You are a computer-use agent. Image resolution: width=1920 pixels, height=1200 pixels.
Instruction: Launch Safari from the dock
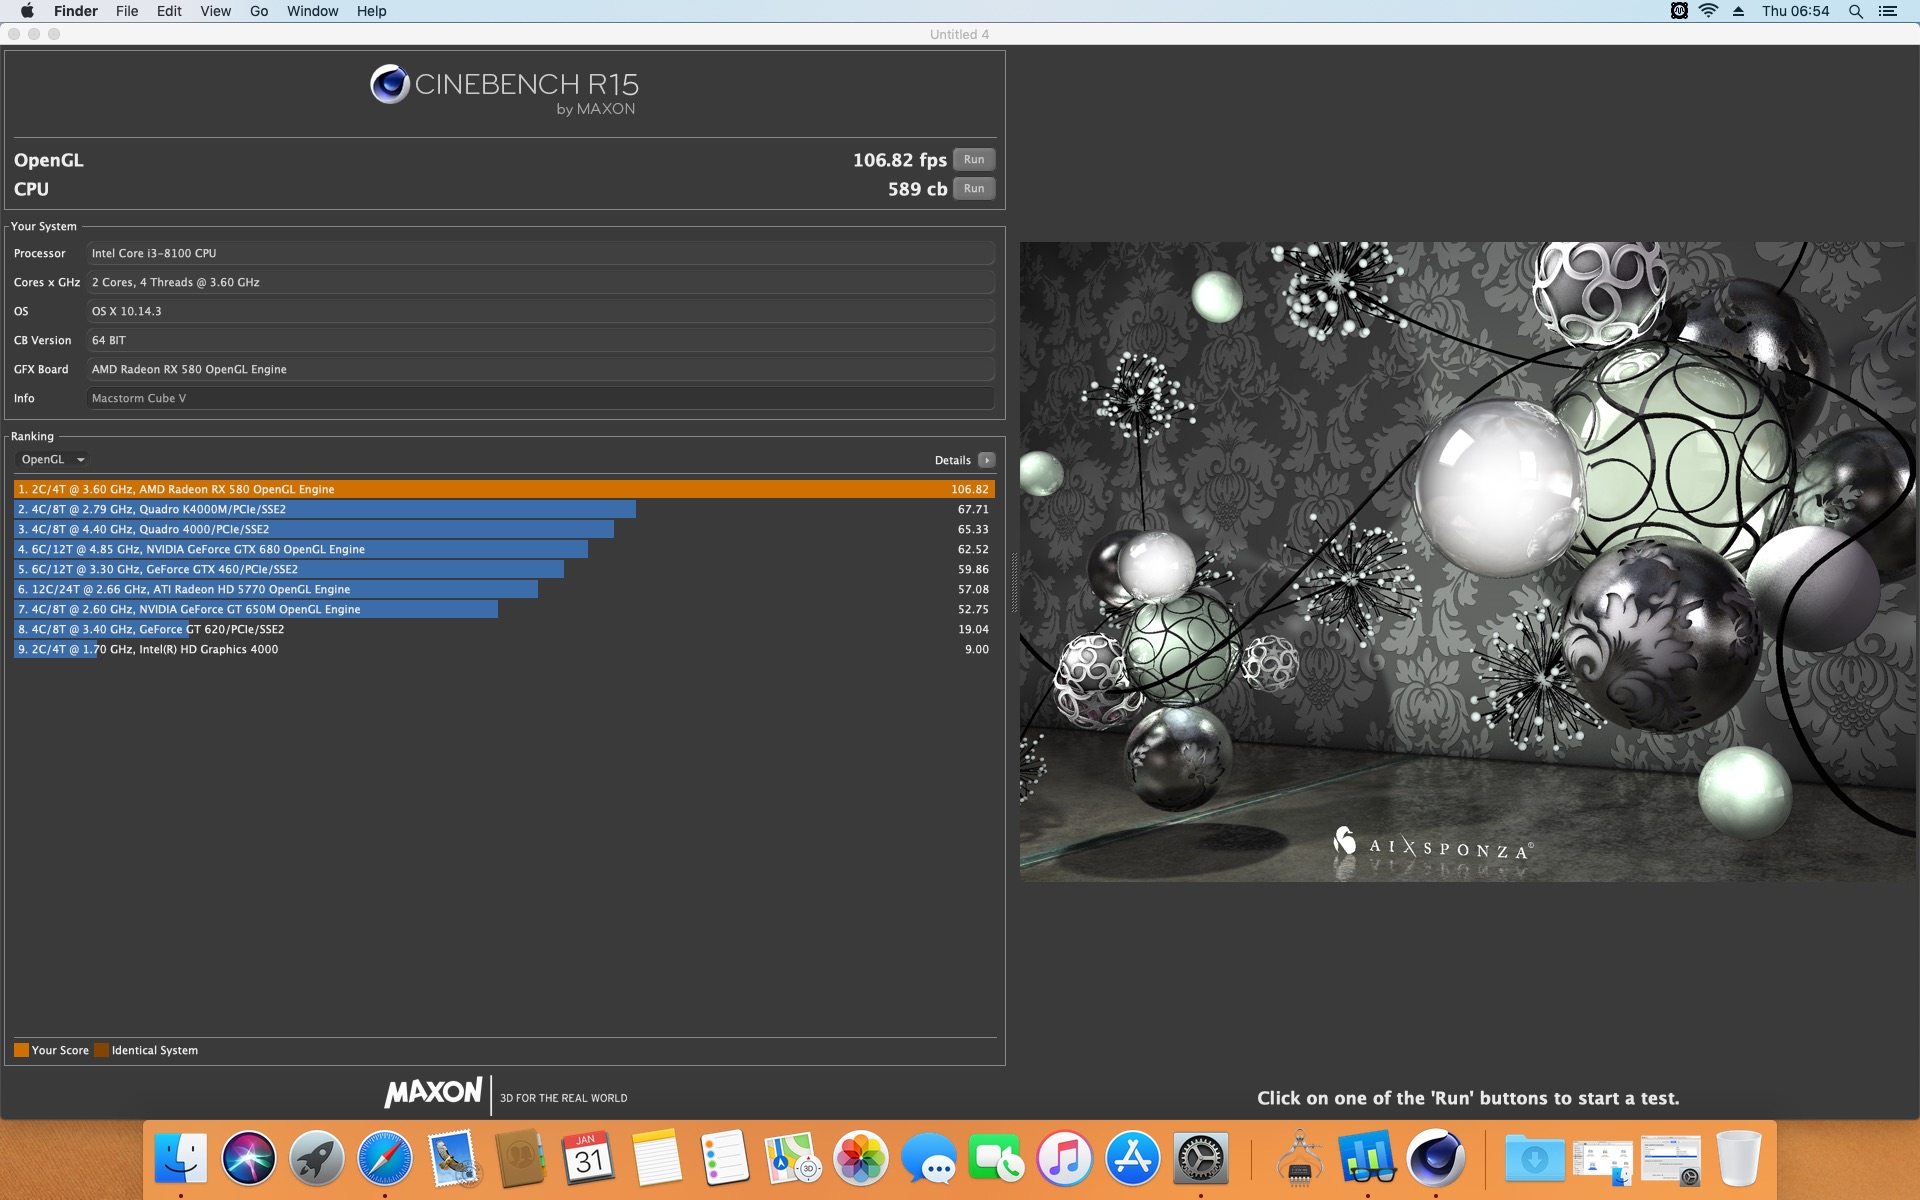tap(384, 1158)
